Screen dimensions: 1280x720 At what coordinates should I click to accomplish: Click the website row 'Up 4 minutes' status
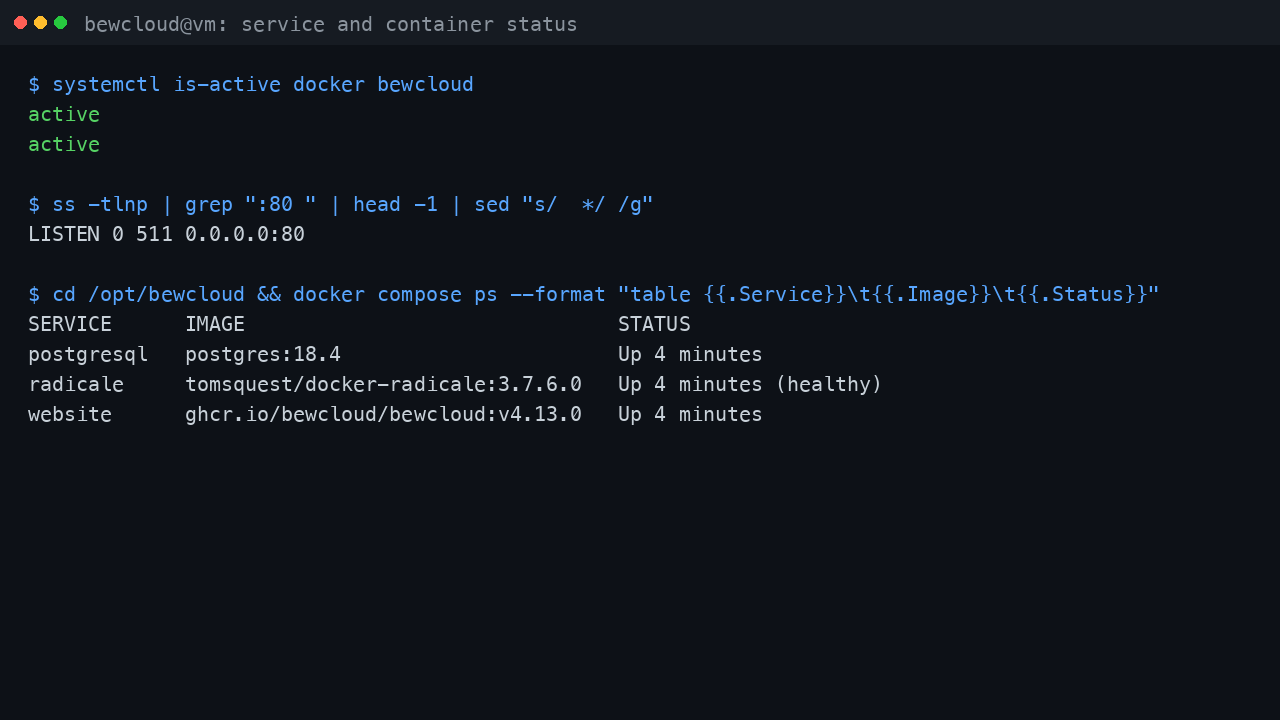pyautogui.click(x=690, y=415)
